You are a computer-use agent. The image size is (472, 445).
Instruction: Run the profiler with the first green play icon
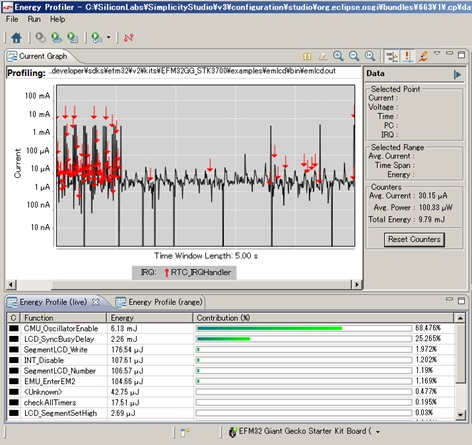(57, 38)
